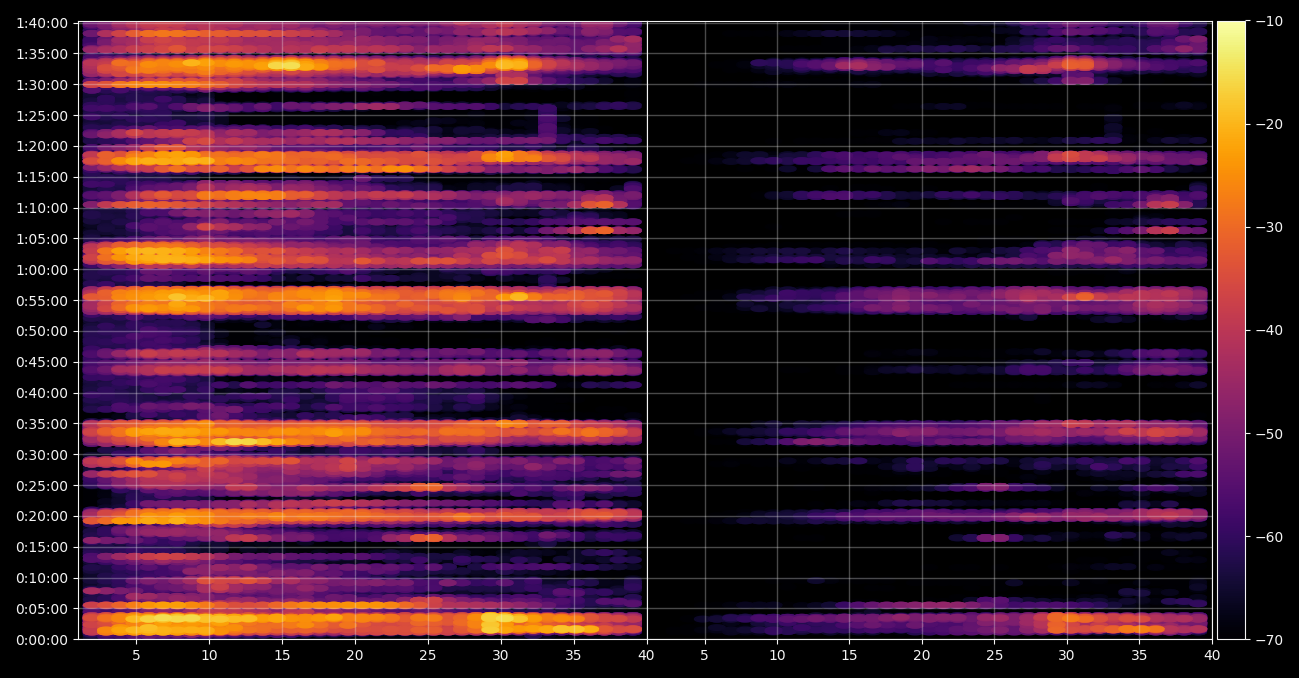Image resolution: width=1299 pixels, height=678 pixels.
Task: Click the 0:20:00 time axis label
Action: 42,516
